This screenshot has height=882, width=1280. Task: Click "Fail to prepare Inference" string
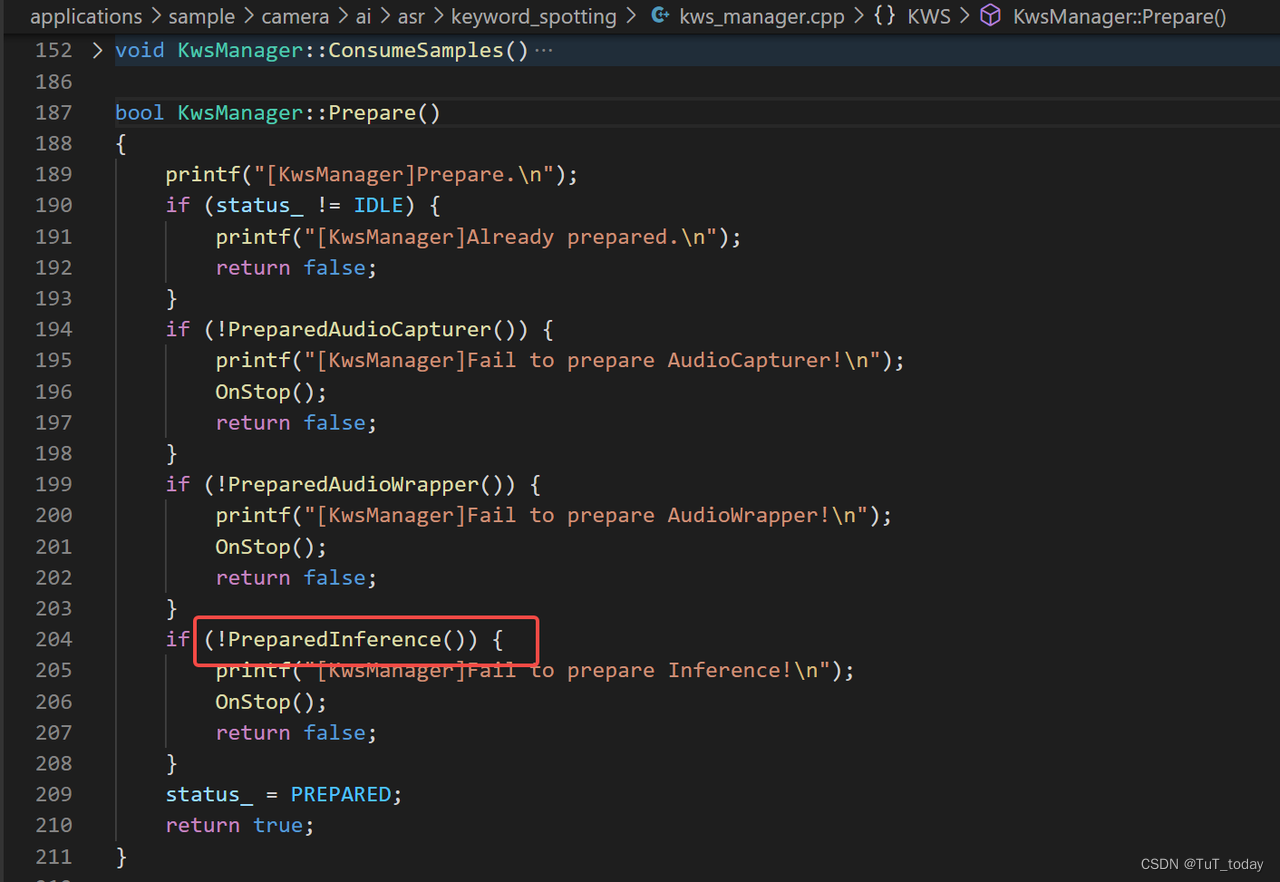click(x=566, y=670)
